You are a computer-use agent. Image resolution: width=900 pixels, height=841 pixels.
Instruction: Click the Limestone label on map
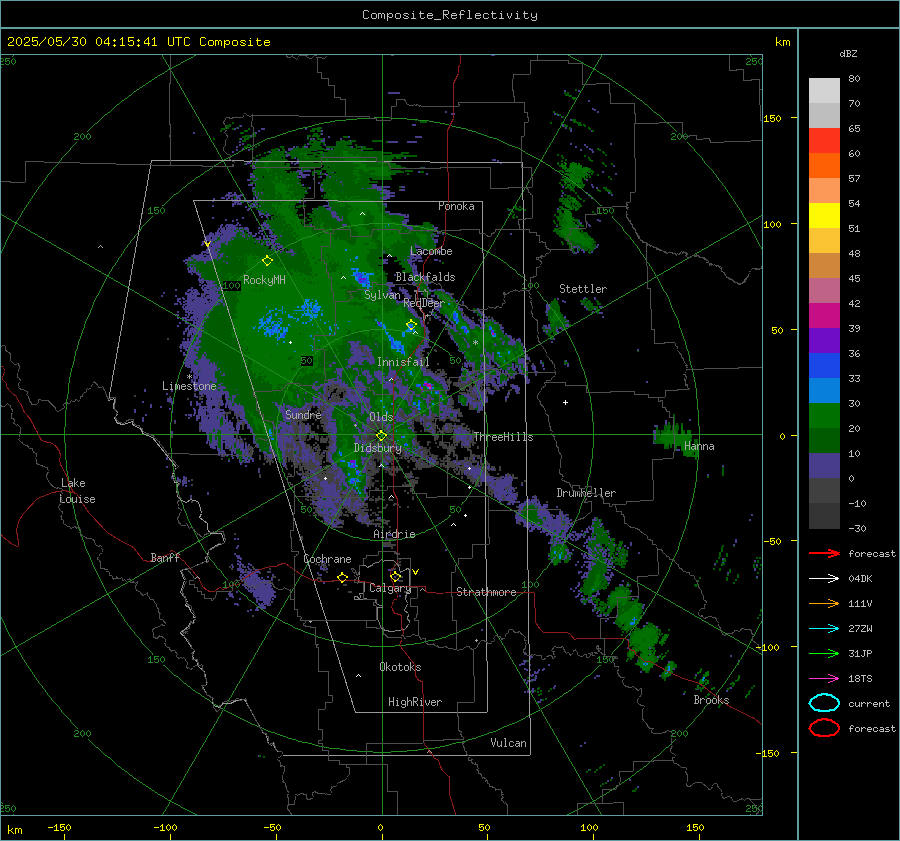click(189, 386)
